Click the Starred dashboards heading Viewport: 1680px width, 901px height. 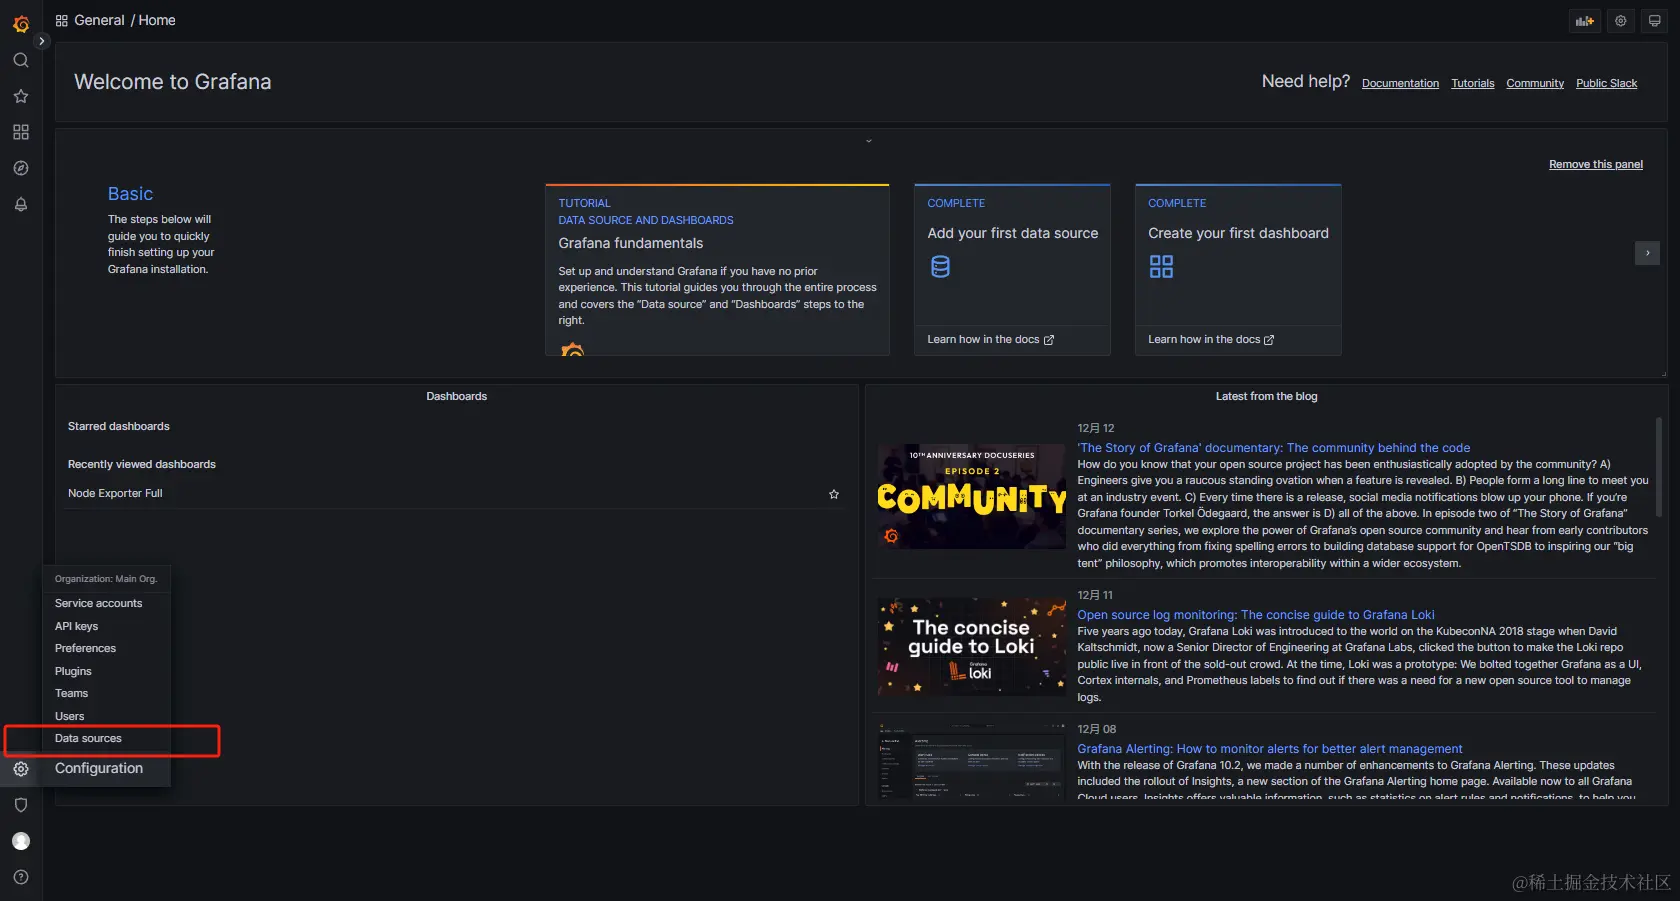[x=119, y=427]
